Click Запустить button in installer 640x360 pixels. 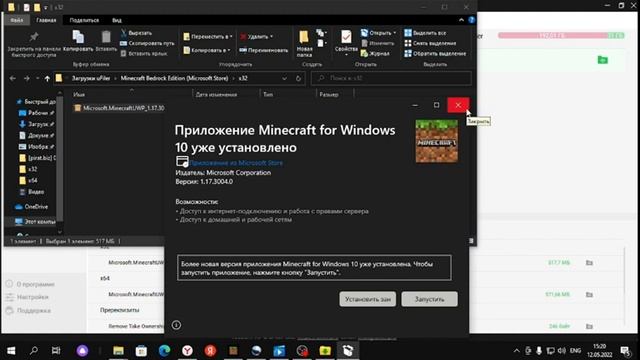tap(429, 299)
